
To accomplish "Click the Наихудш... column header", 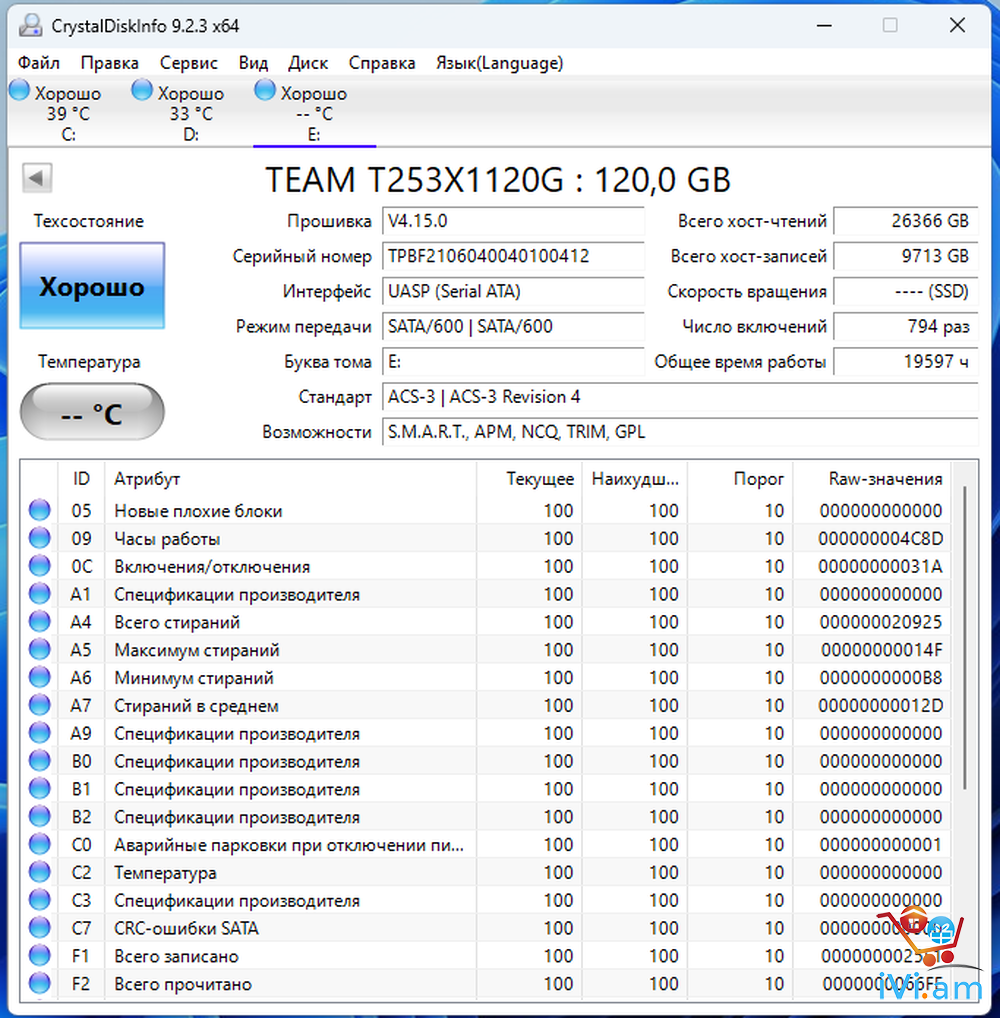I will pyautogui.click(x=635, y=479).
